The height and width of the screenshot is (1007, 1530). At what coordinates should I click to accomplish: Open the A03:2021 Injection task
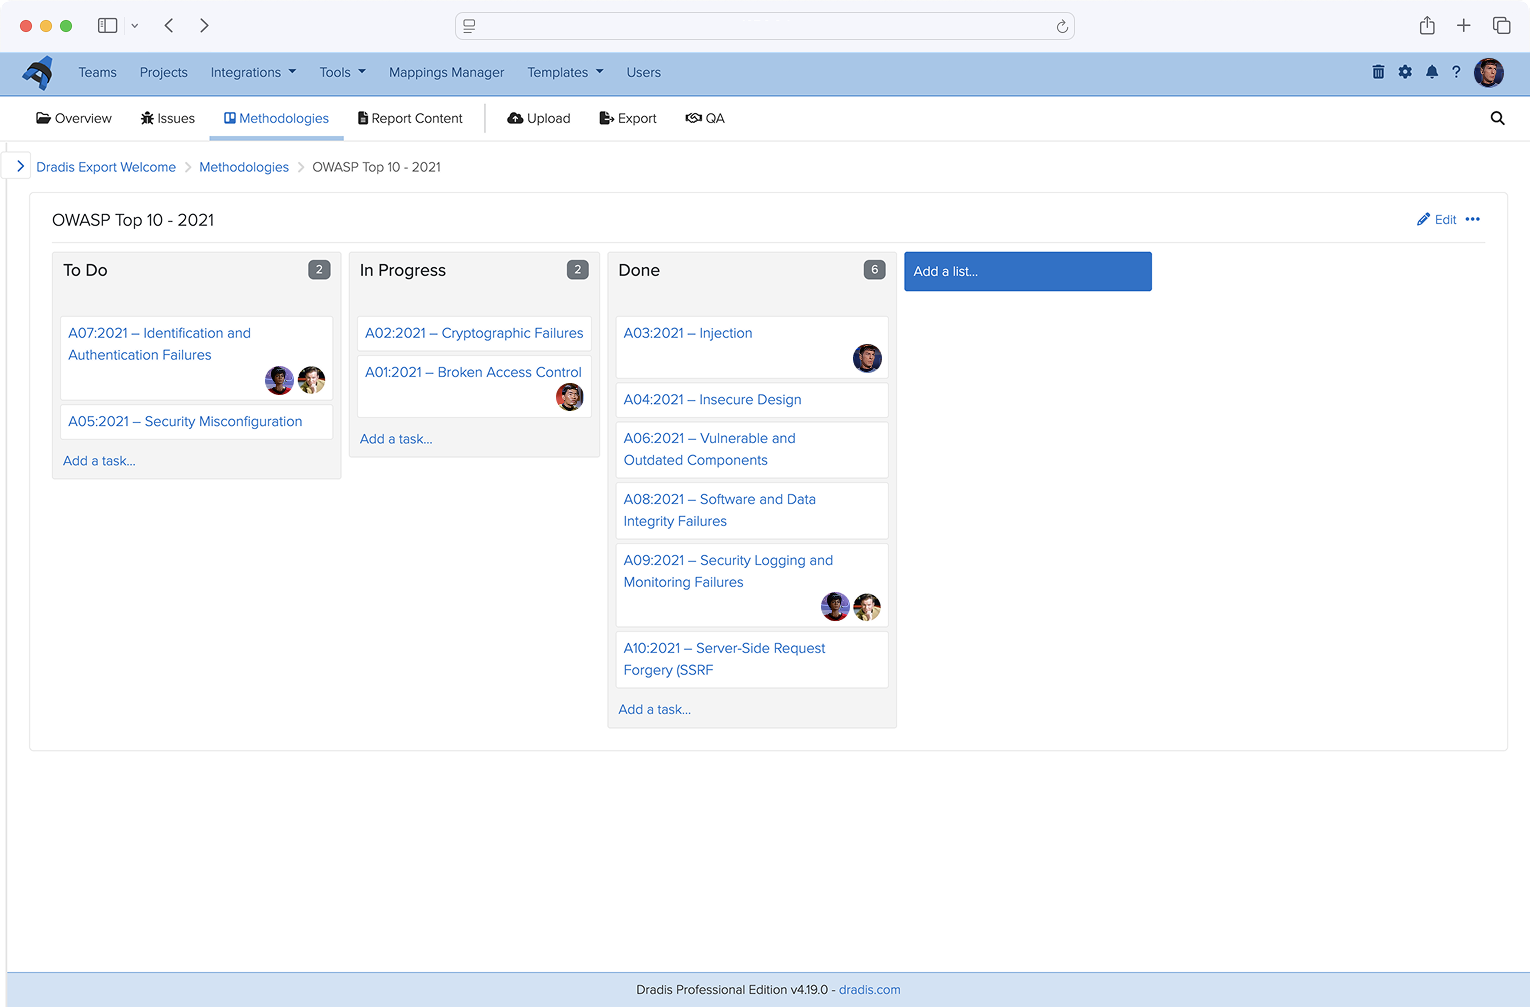pos(687,333)
